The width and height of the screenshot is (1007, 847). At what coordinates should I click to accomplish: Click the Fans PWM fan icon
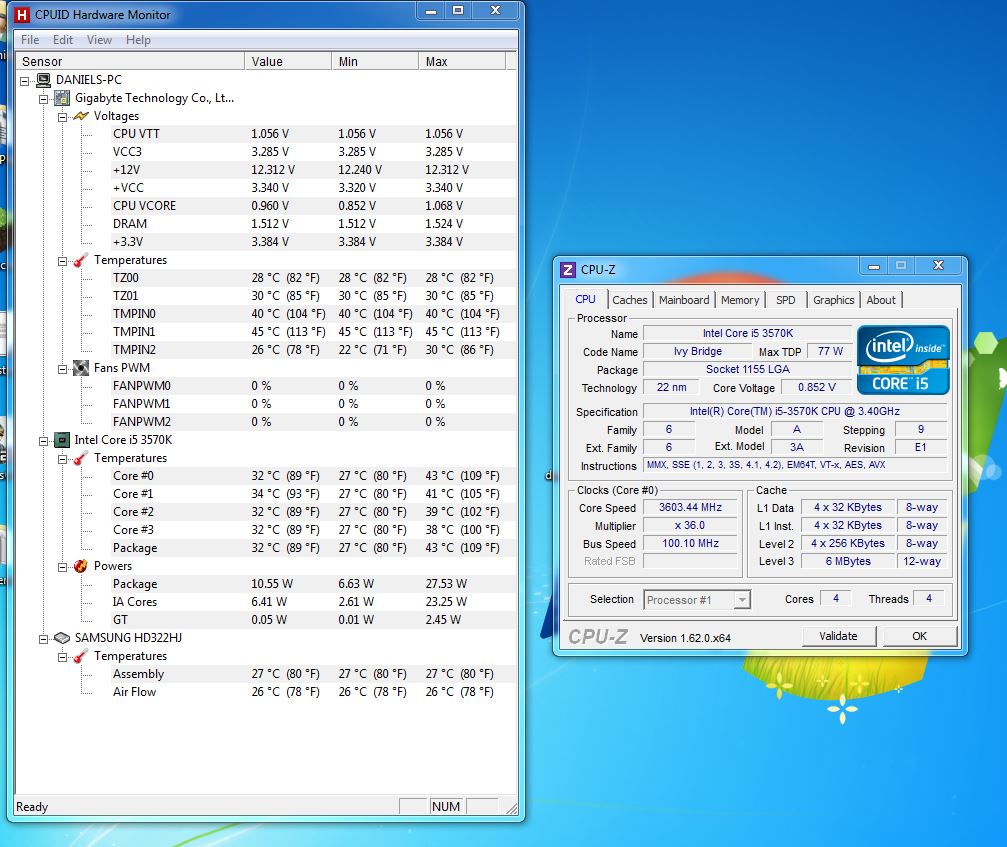[80, 368]
